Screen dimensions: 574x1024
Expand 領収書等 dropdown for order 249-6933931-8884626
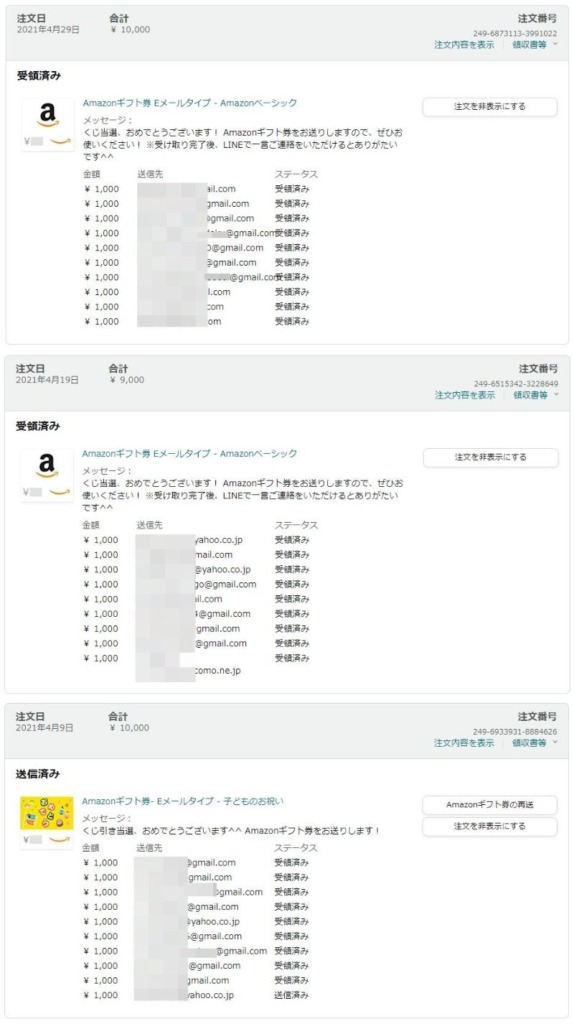pos(530,743)
